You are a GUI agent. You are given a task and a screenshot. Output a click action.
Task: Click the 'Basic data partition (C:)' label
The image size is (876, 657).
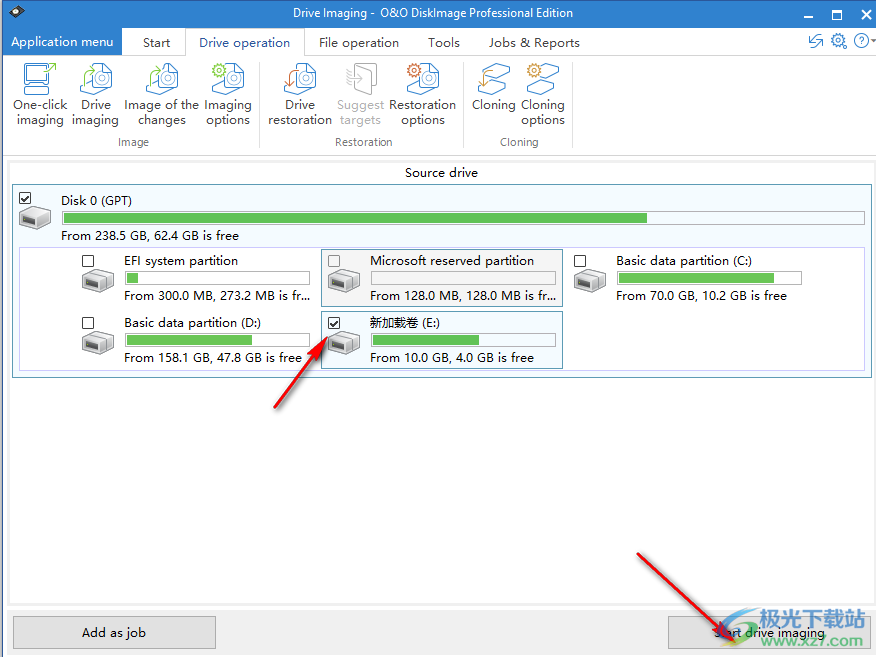point(684,261)
